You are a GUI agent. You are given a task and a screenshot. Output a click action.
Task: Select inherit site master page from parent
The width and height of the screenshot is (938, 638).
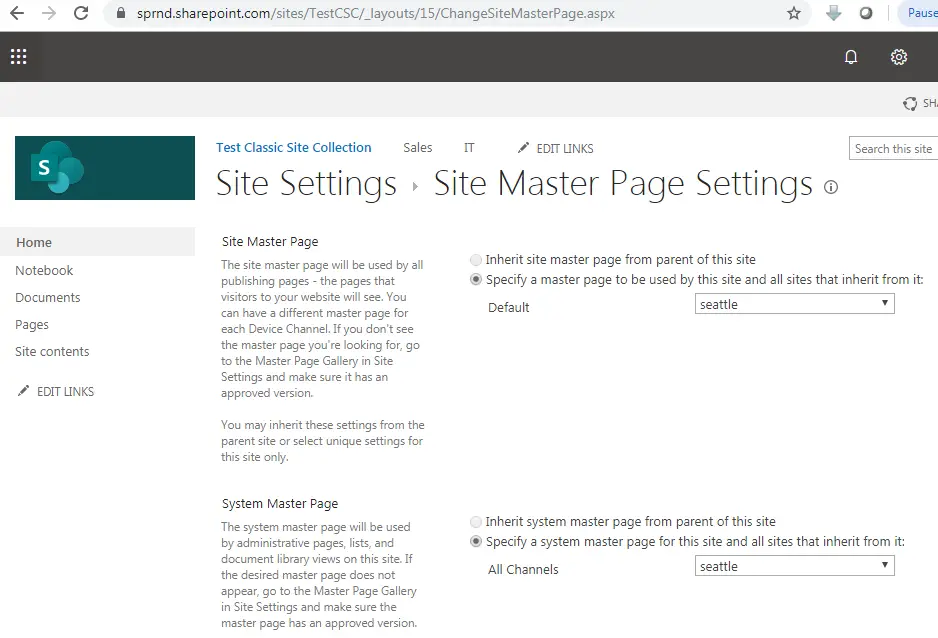point(476,259)
